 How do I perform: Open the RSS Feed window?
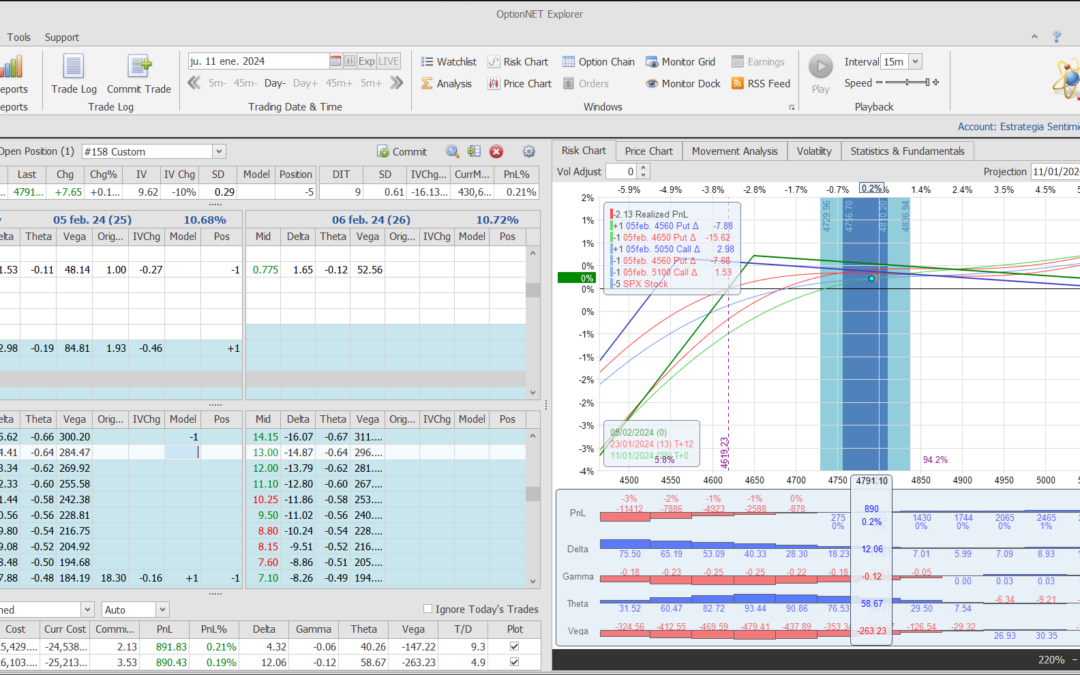click(x=761, y=84)
